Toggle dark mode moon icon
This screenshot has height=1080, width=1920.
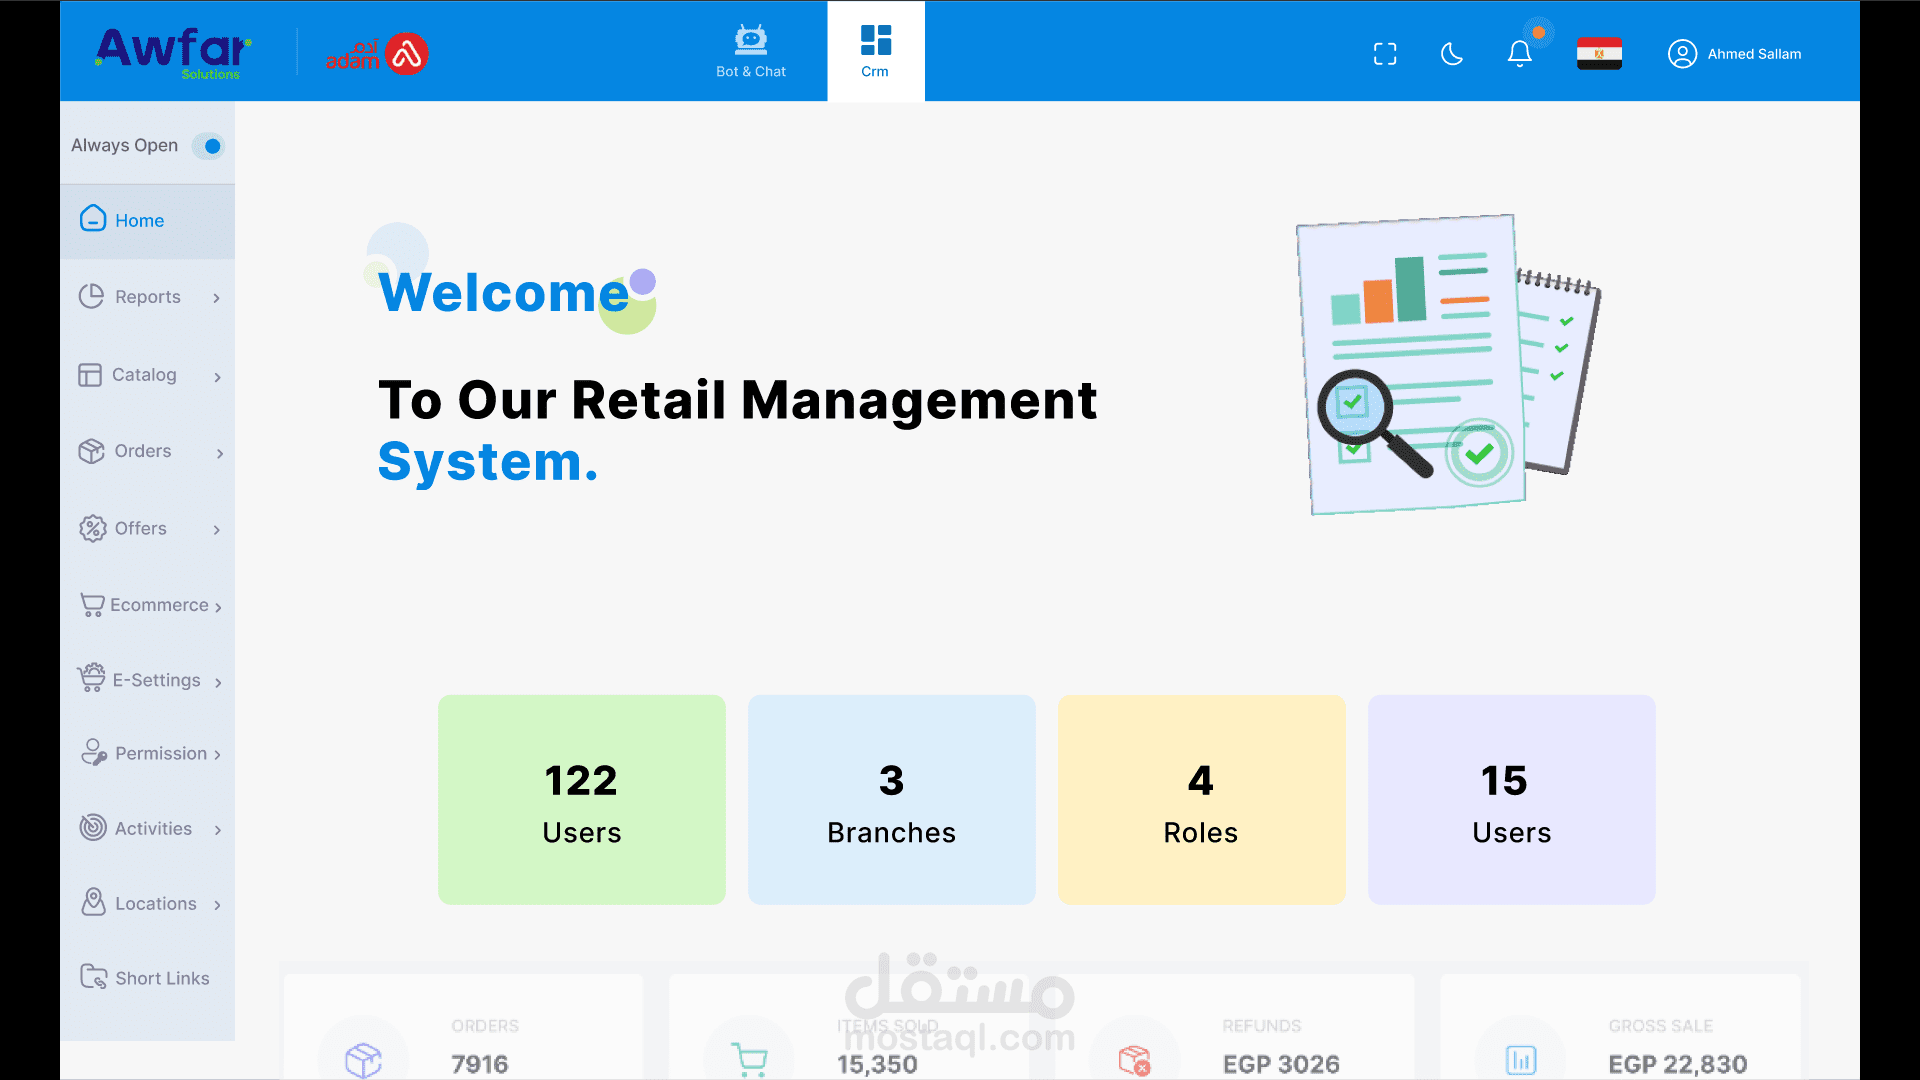[1452, 54]
